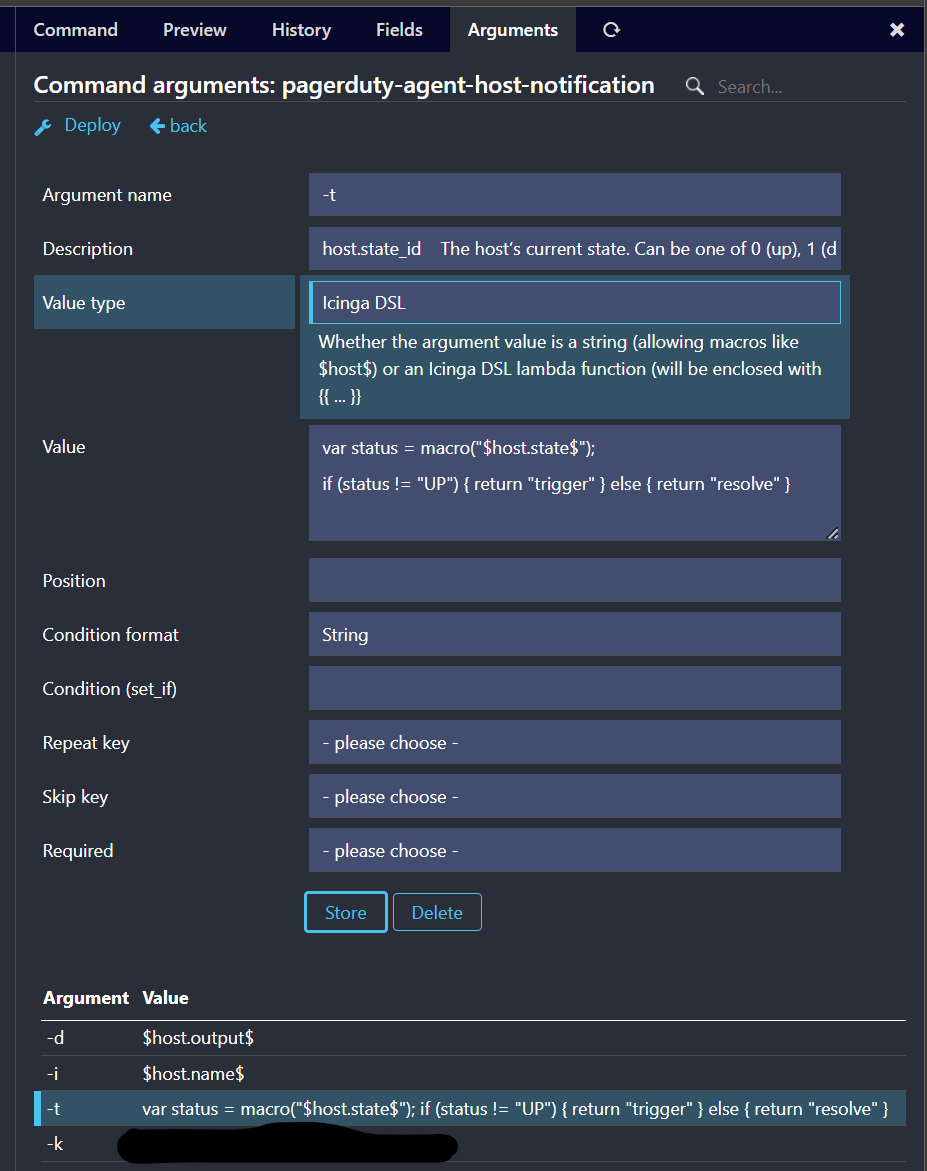Click the Argument name label
The height and width of the screenshot is (1171, 927).
tap(107, 195)
